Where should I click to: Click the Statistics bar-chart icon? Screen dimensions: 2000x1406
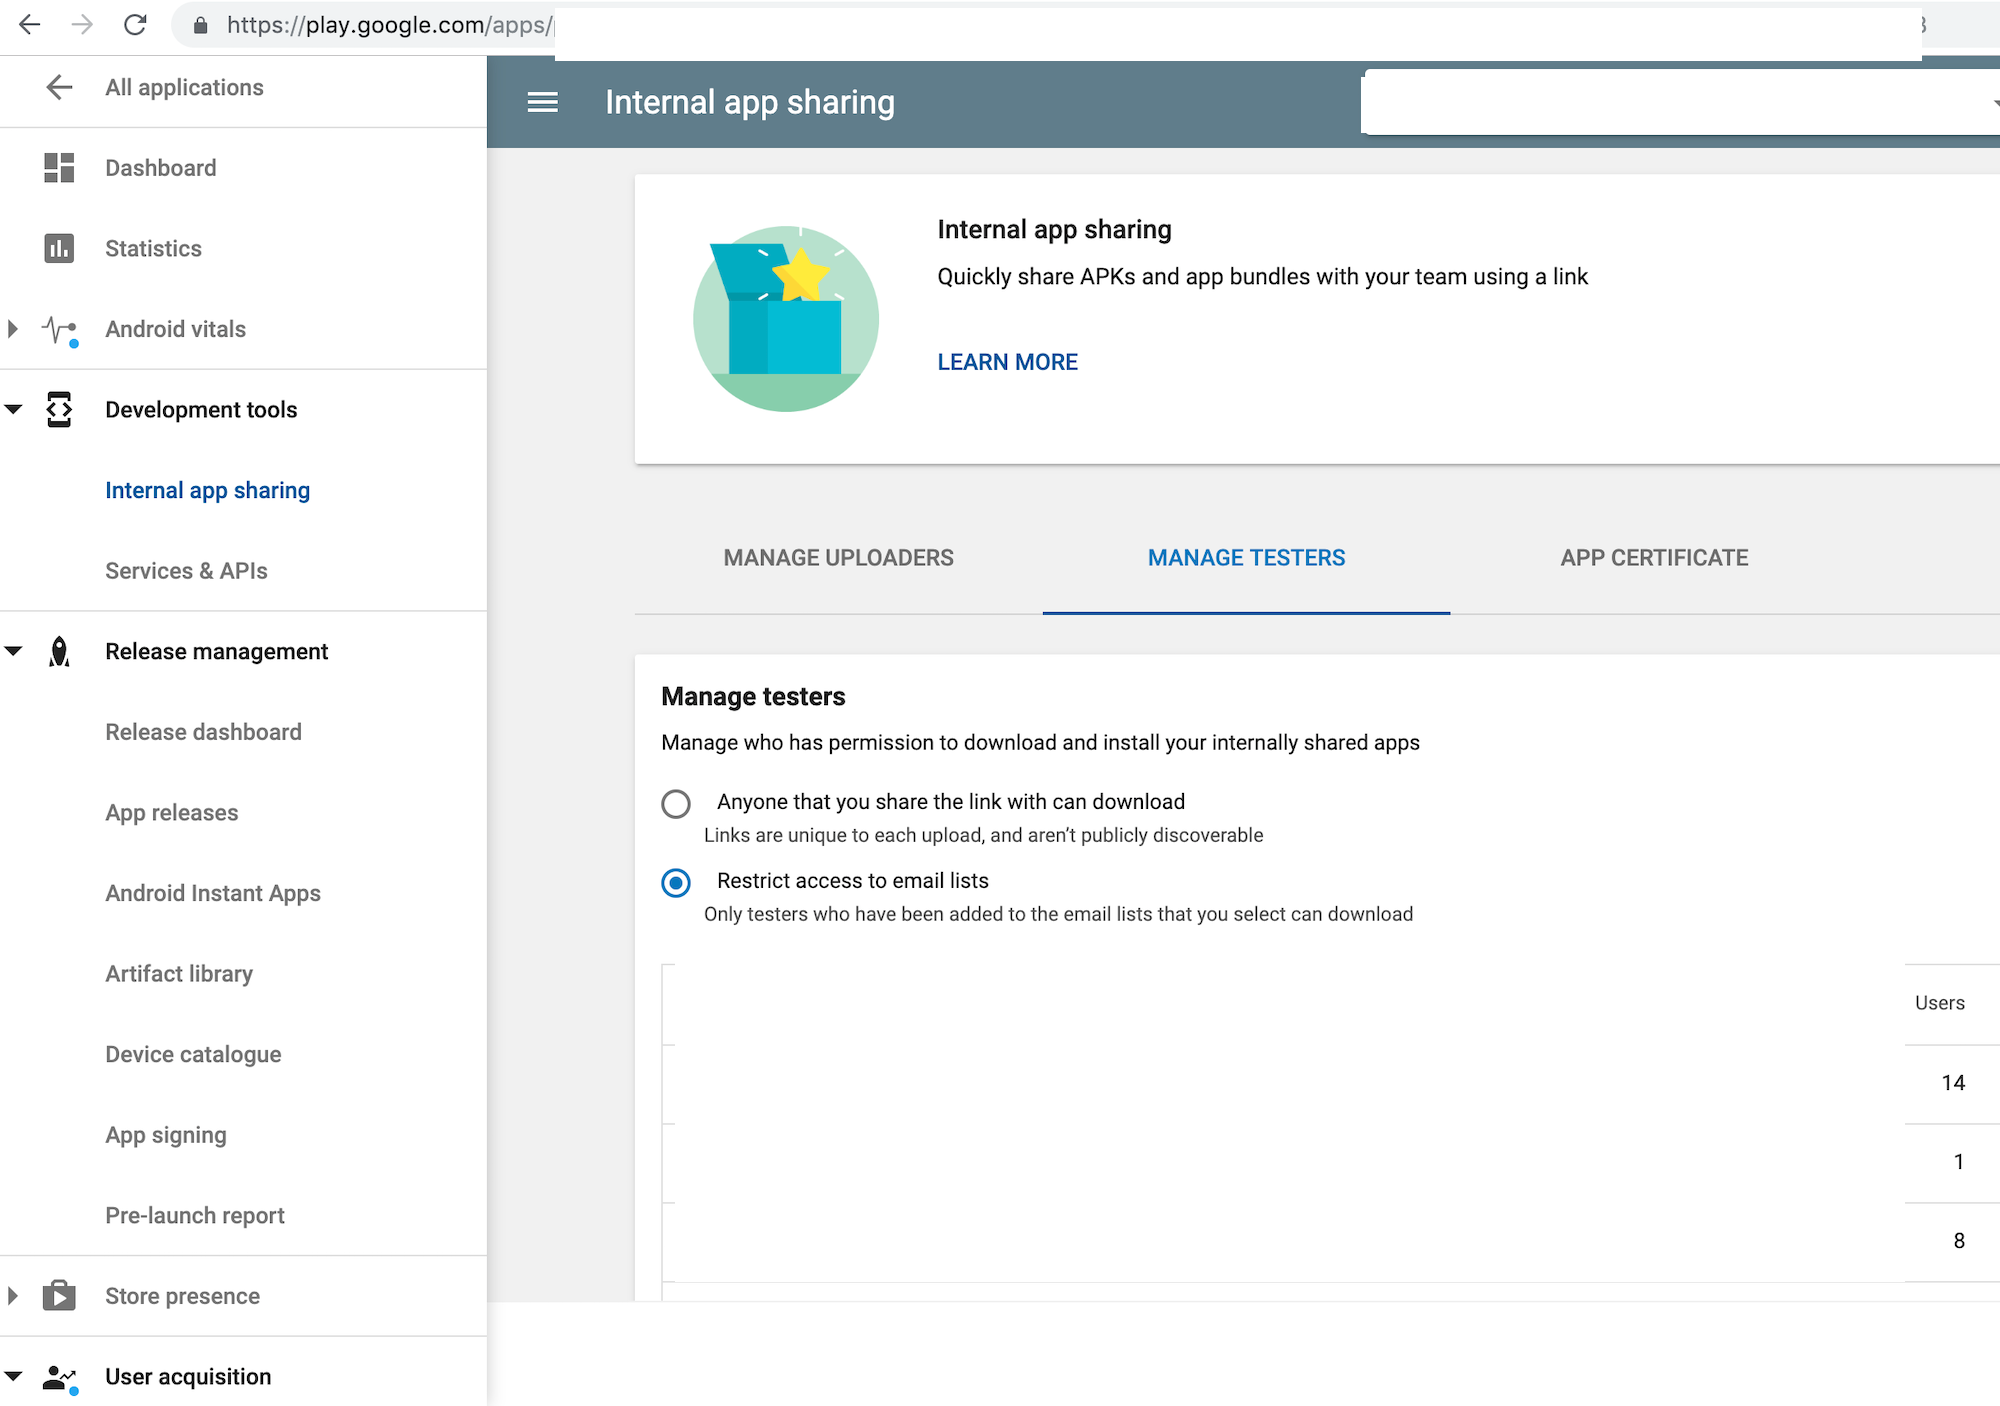(x=59, y=248)
